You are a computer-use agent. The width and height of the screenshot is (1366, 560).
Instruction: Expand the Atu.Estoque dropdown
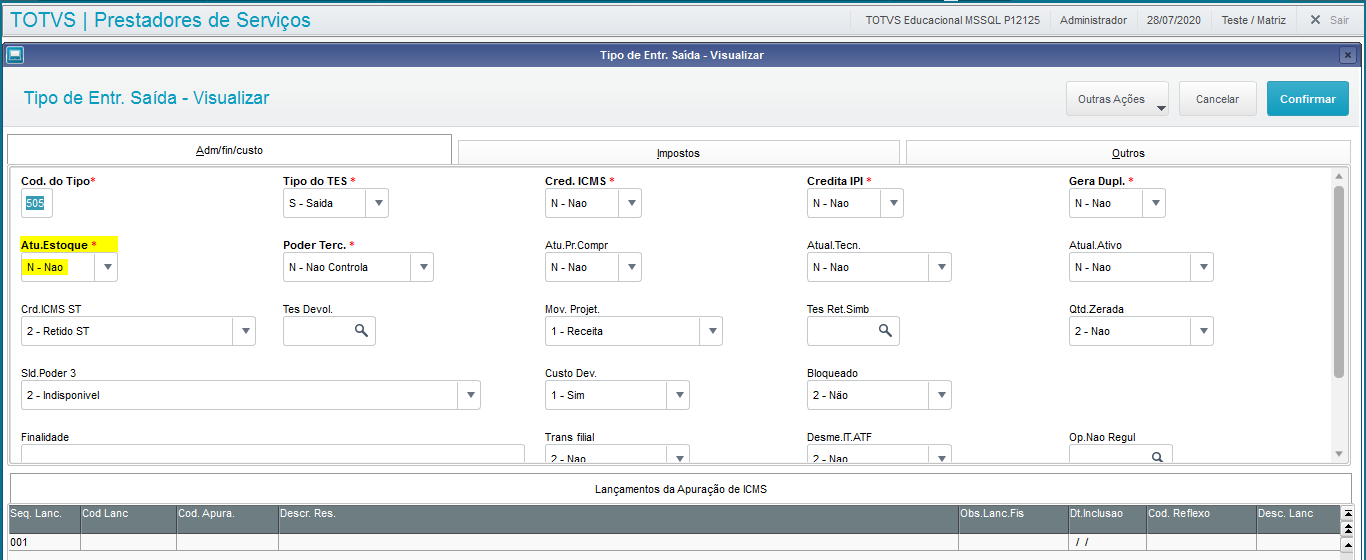107,267
